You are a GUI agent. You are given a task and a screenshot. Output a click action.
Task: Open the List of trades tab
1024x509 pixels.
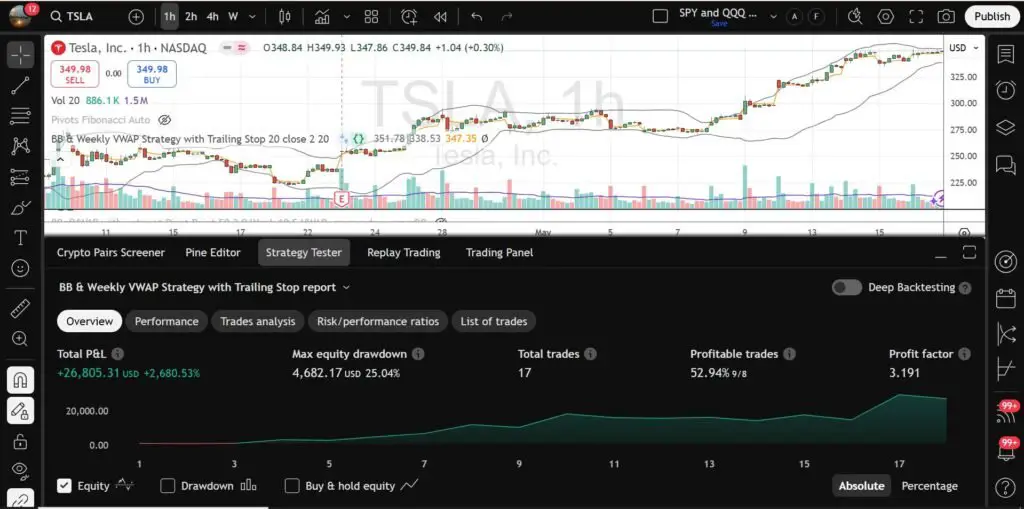point(494,321)
